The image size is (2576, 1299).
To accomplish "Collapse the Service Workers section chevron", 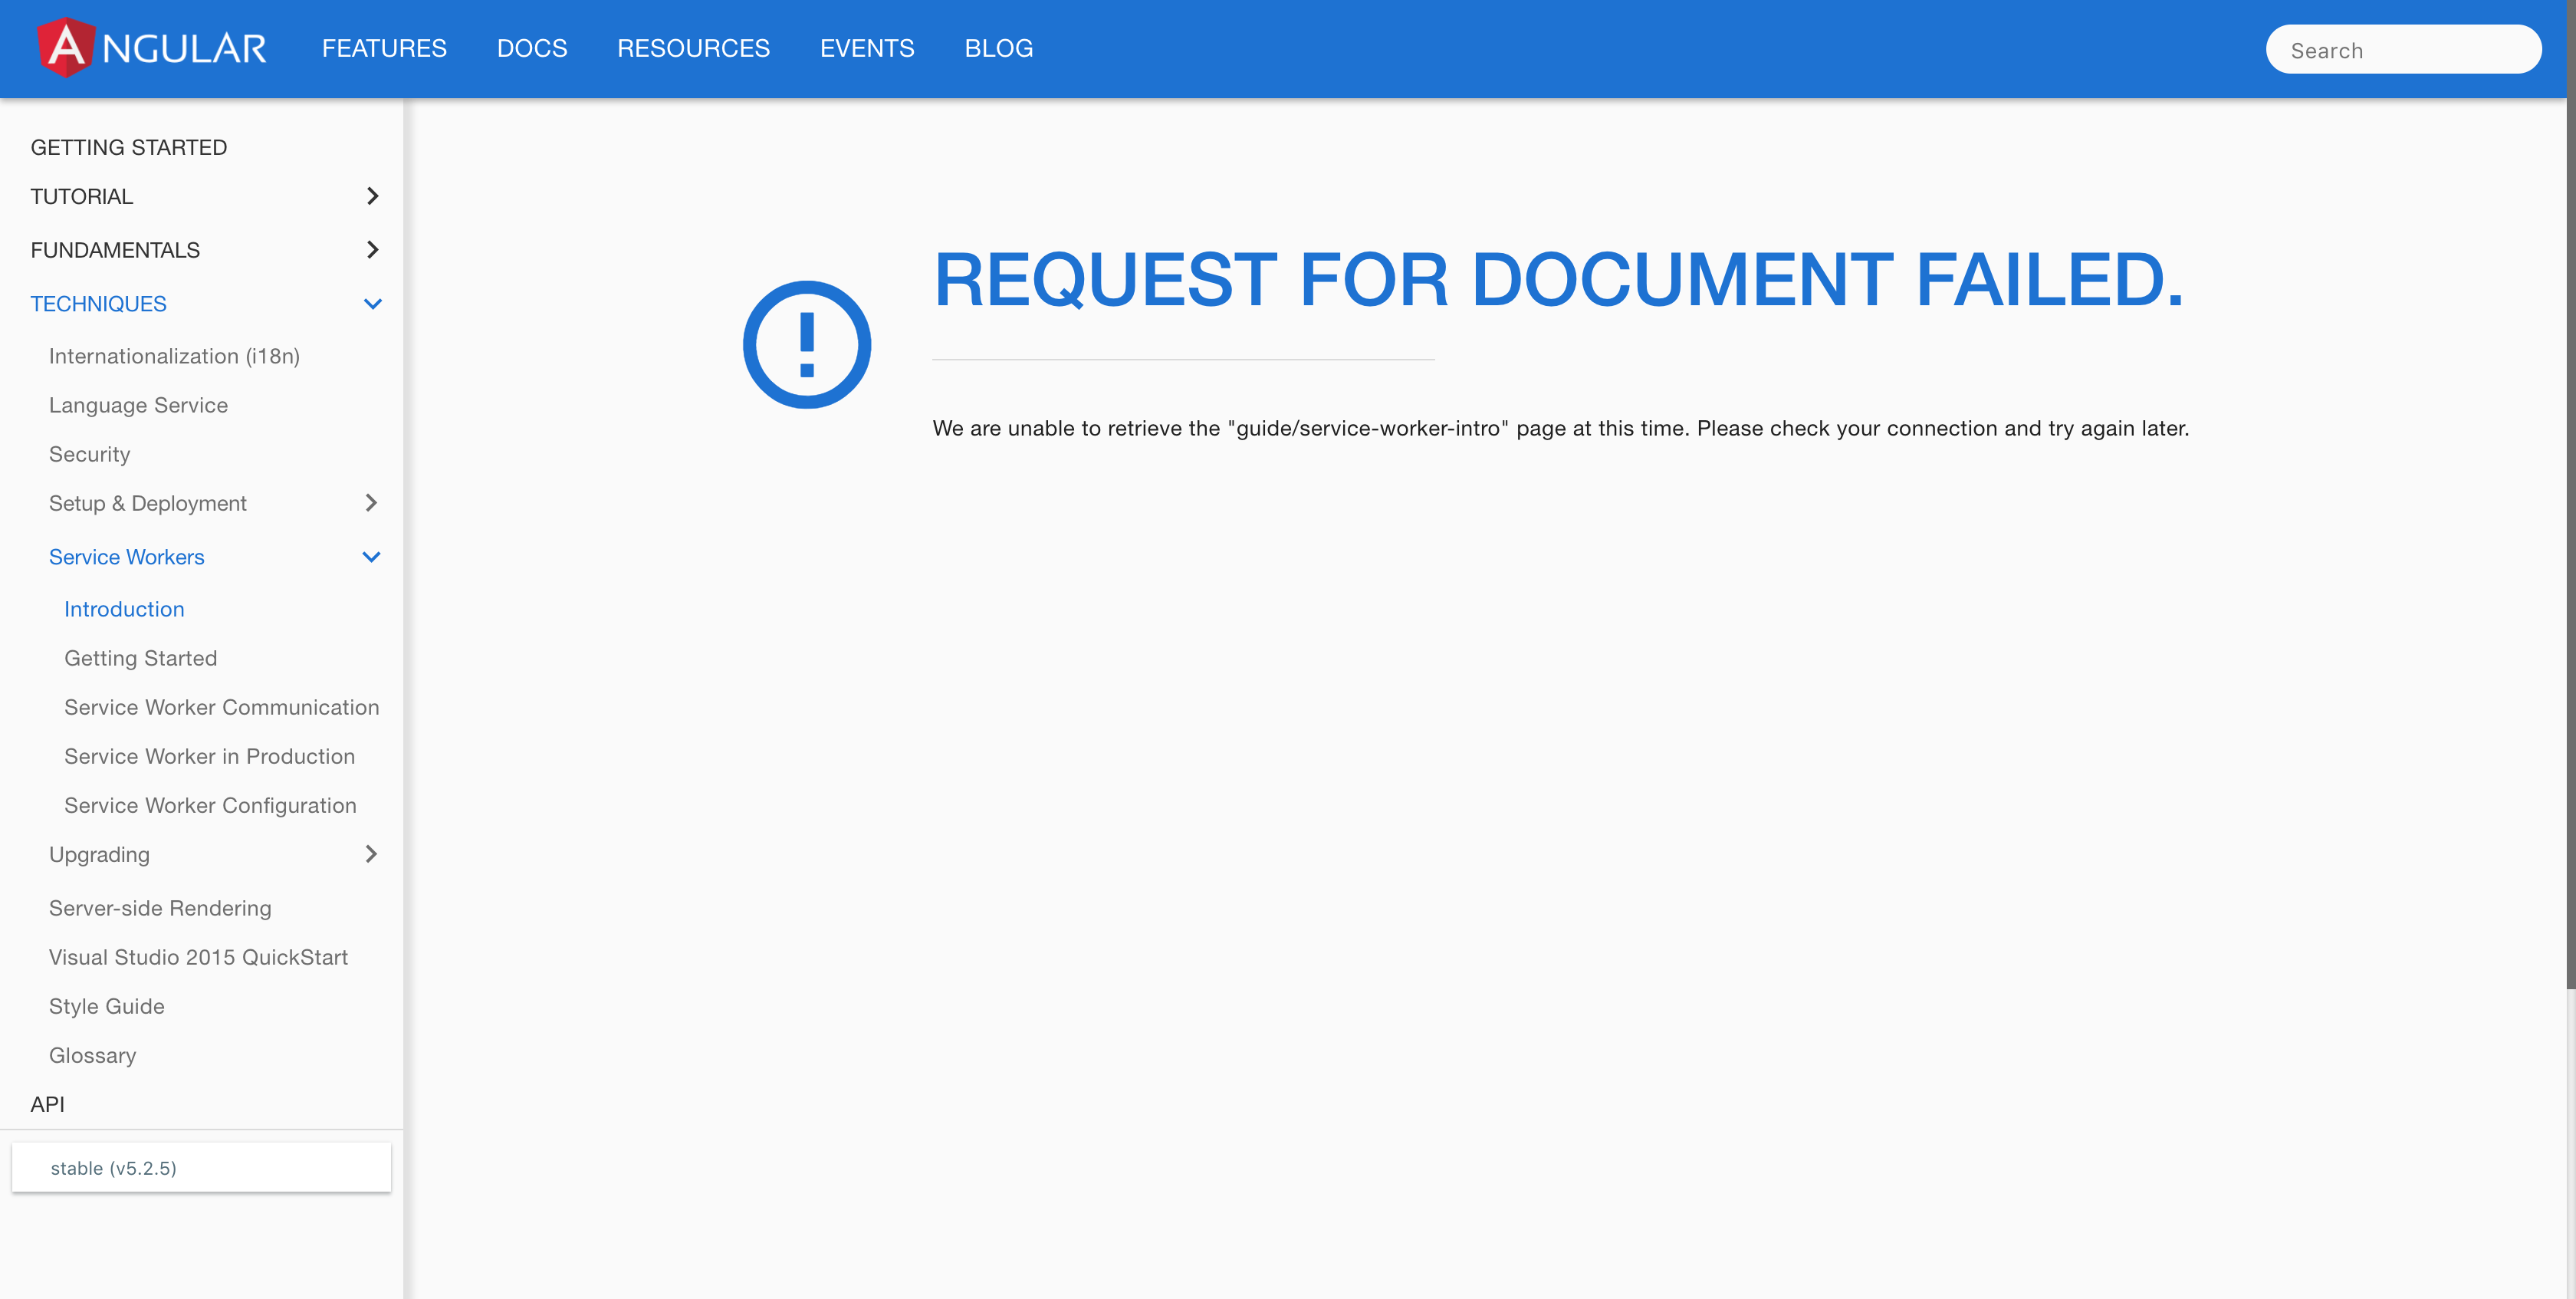I will coord(371,557).
